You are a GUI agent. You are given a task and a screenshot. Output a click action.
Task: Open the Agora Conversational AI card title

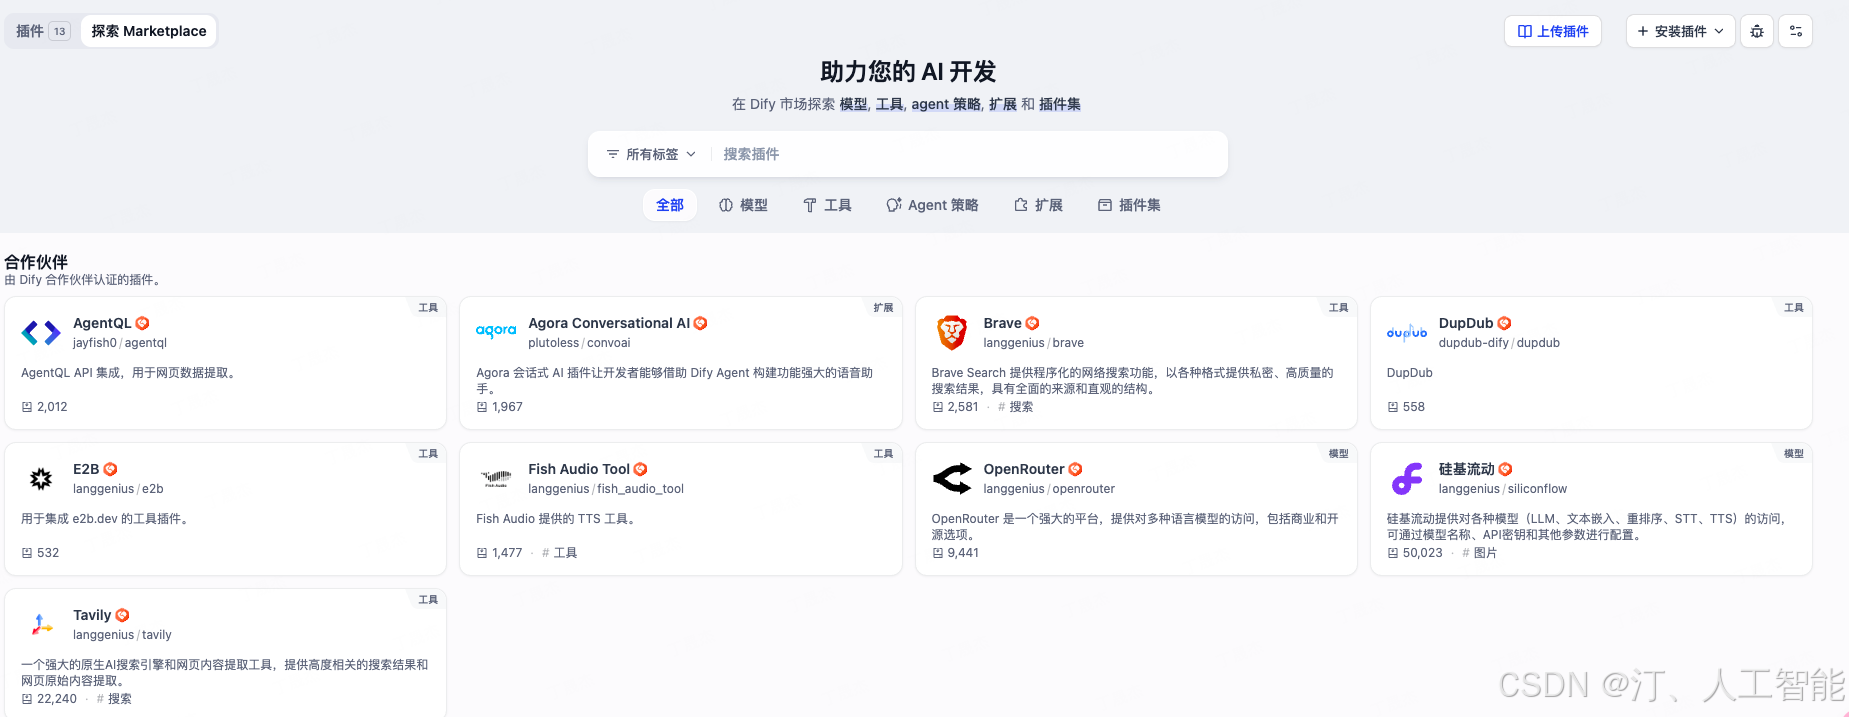click(x=609, y=323)
